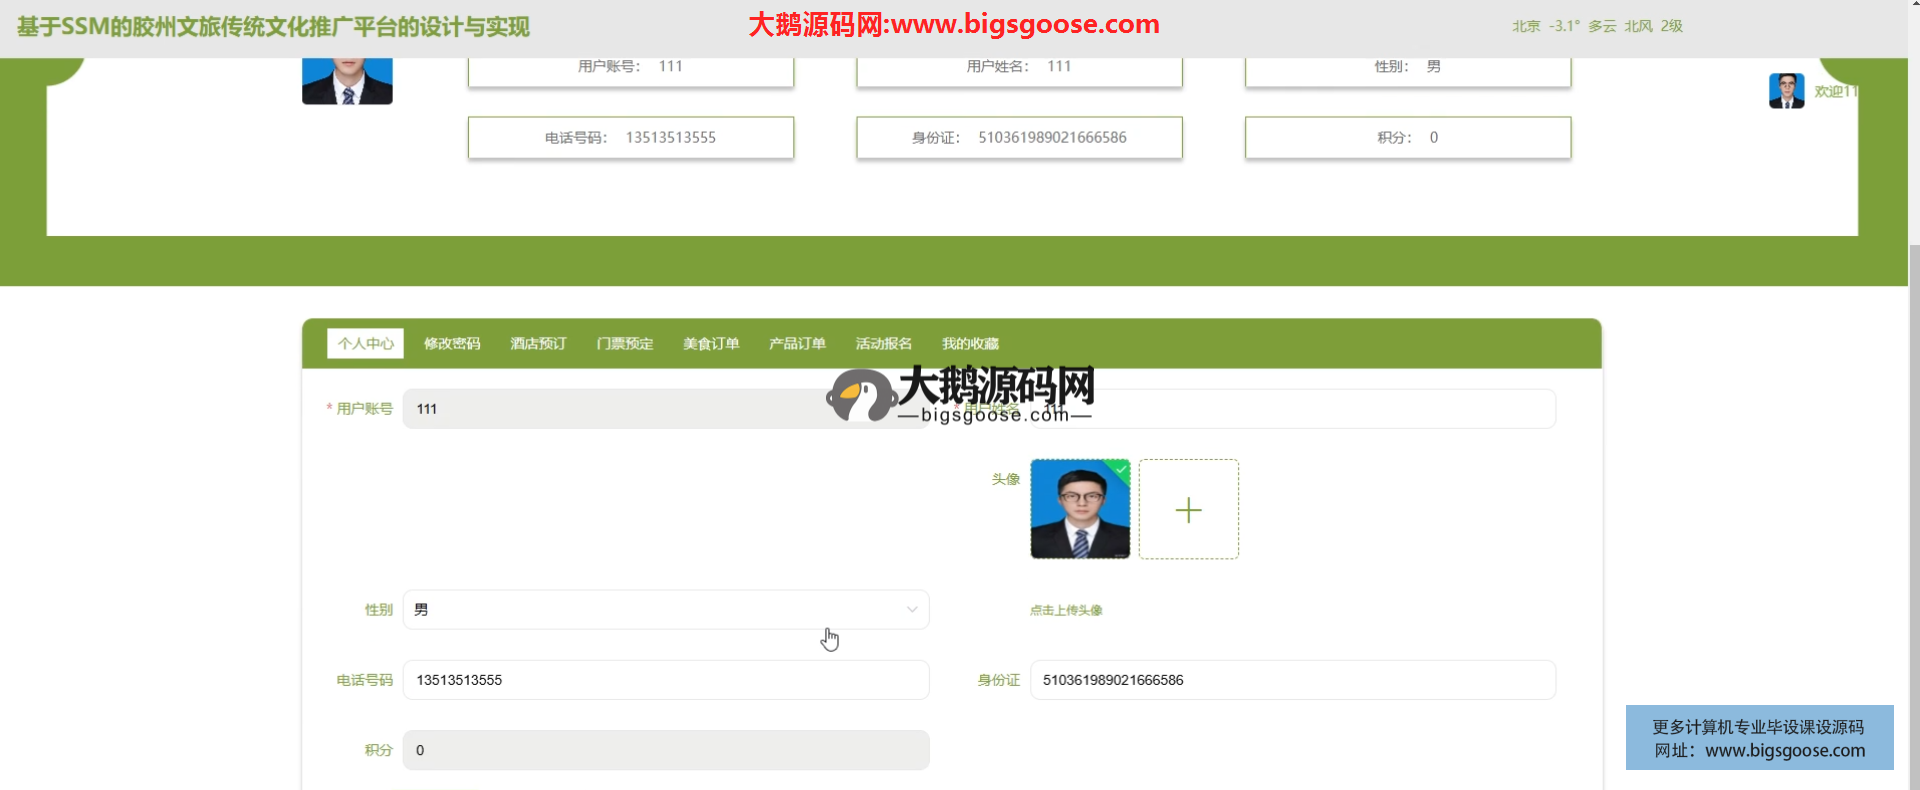Select the 个人中心 tab
The width and height of the screenshot is (1920, 790).
click(366, 344)
